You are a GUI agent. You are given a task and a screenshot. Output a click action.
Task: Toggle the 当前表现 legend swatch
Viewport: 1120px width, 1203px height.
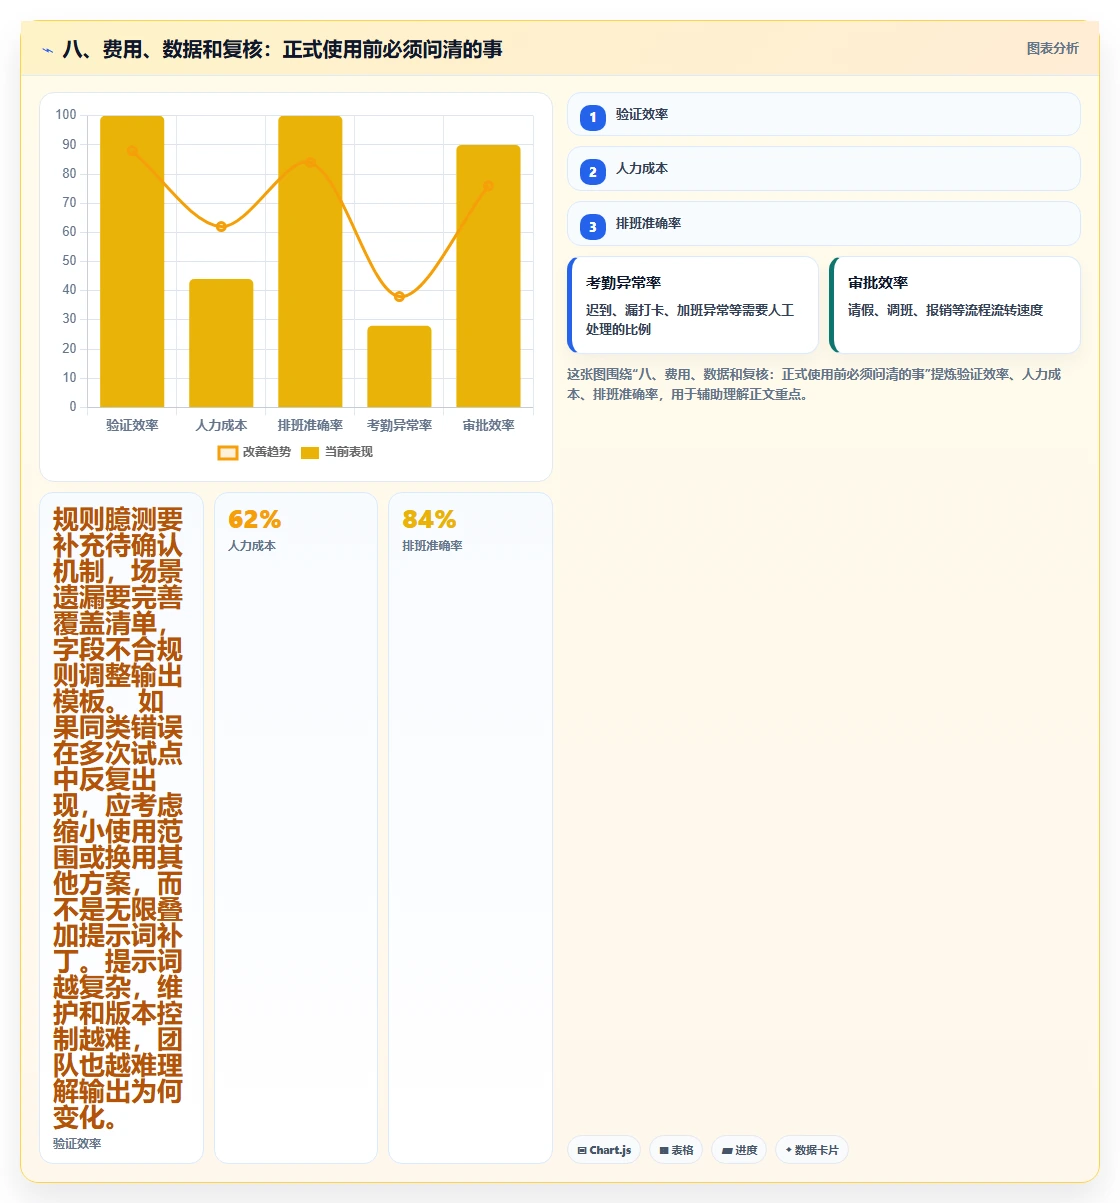310,453
